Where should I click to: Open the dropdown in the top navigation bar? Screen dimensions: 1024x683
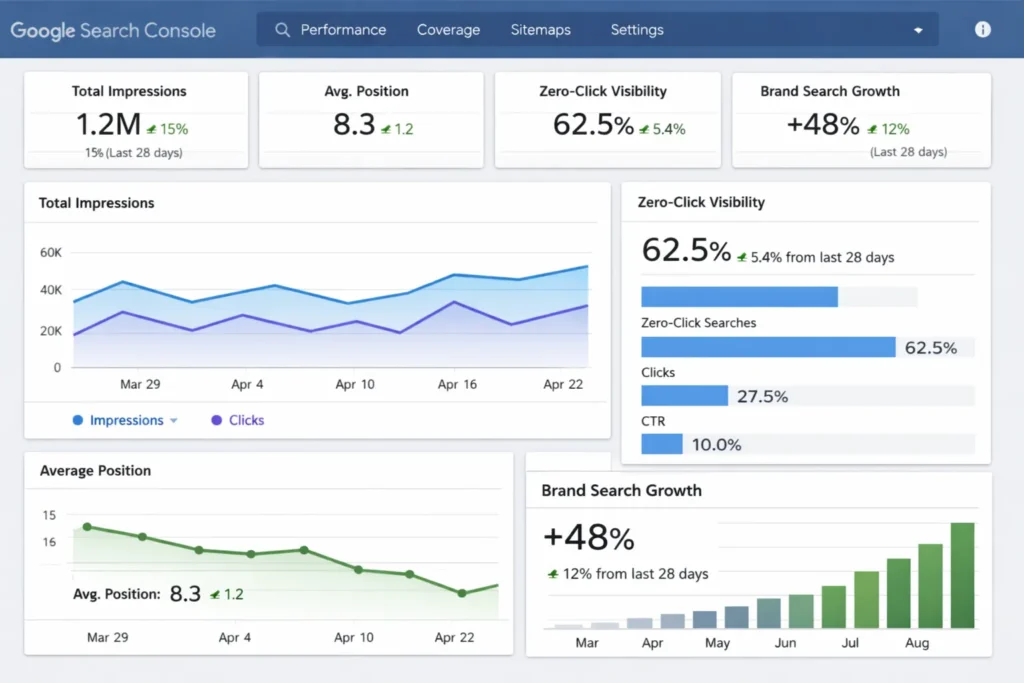pos(919,30)
